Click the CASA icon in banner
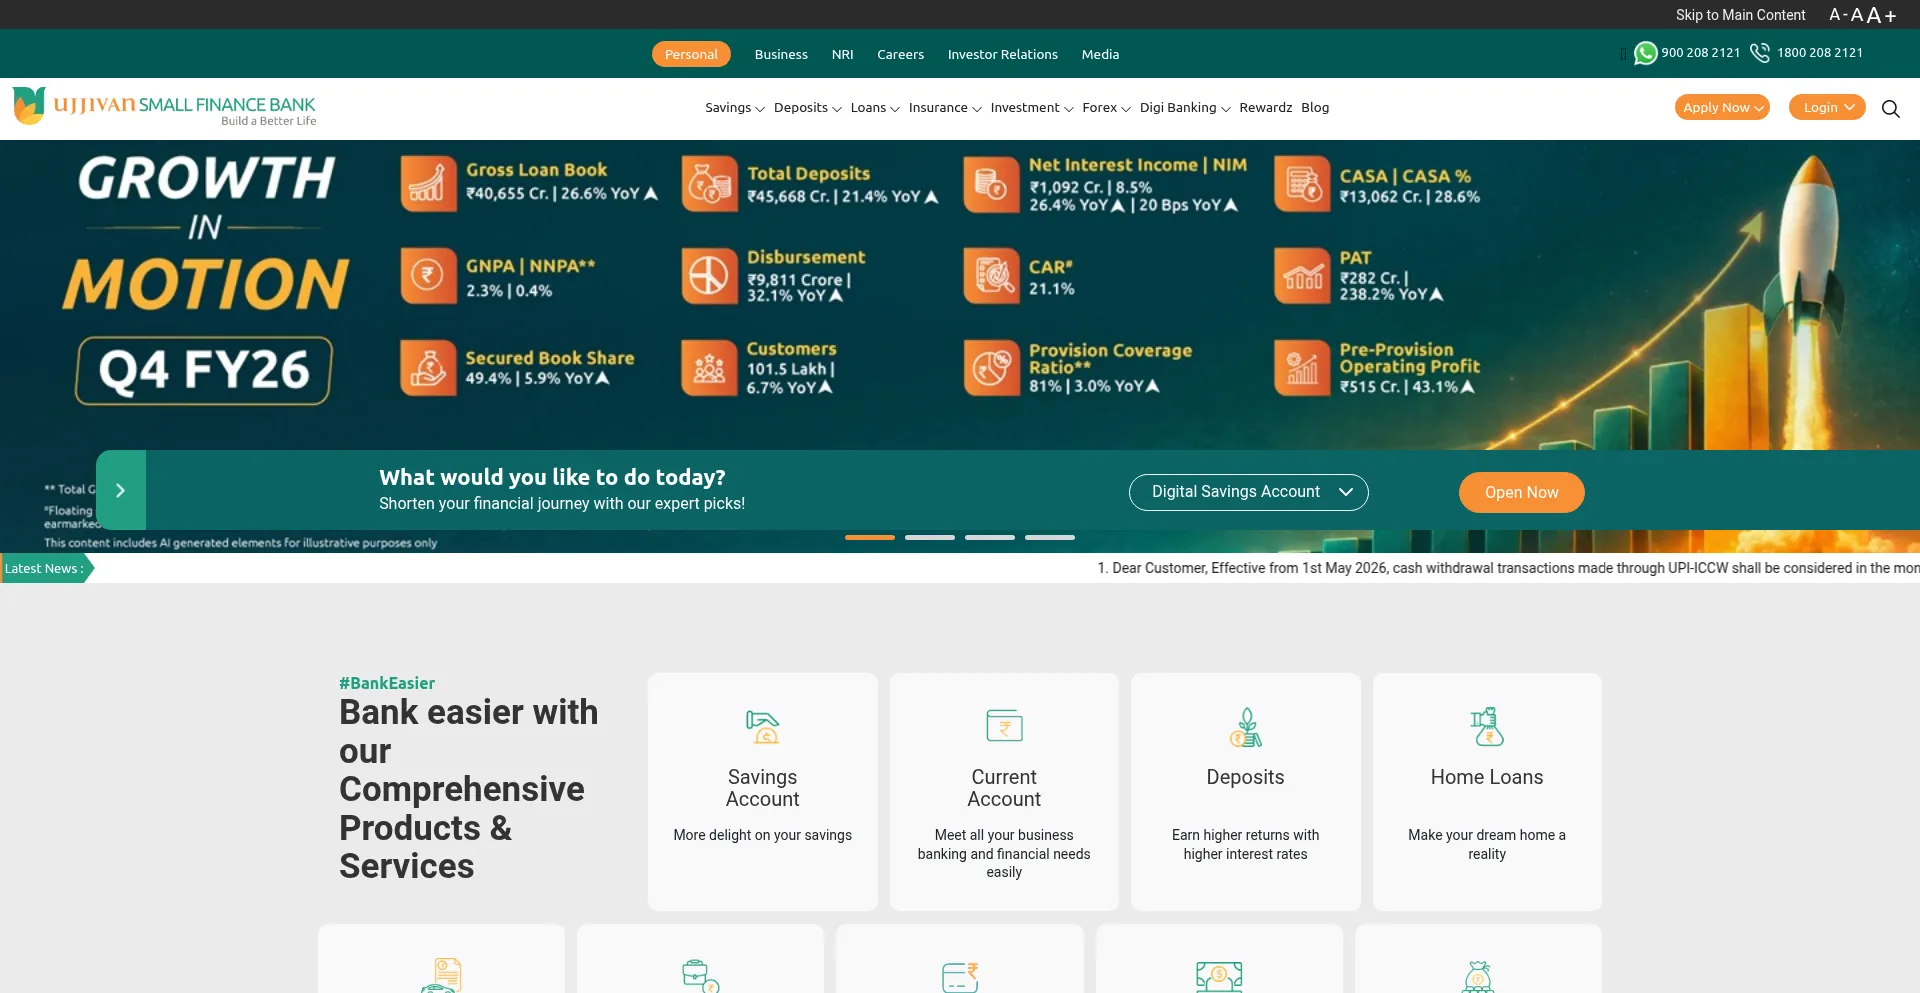The width and height of the screenshot is (1920, 993). [1302, 184]
